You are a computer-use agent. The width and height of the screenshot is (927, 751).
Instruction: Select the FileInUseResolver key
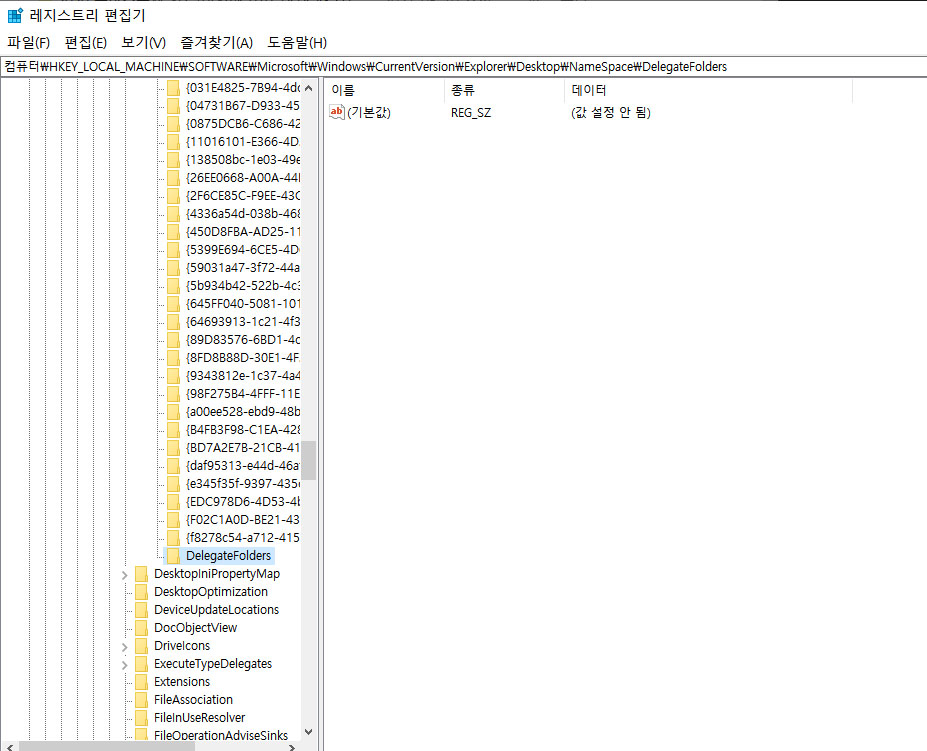(x=199, y=717)
